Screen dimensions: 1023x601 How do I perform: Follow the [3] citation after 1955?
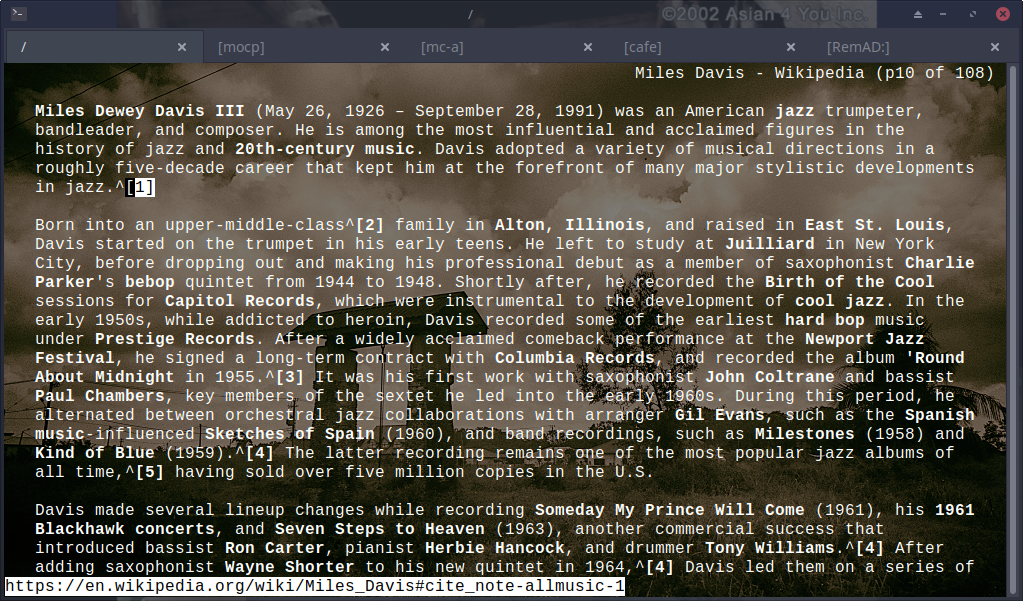pyautogui.click(x=290, y=377)
